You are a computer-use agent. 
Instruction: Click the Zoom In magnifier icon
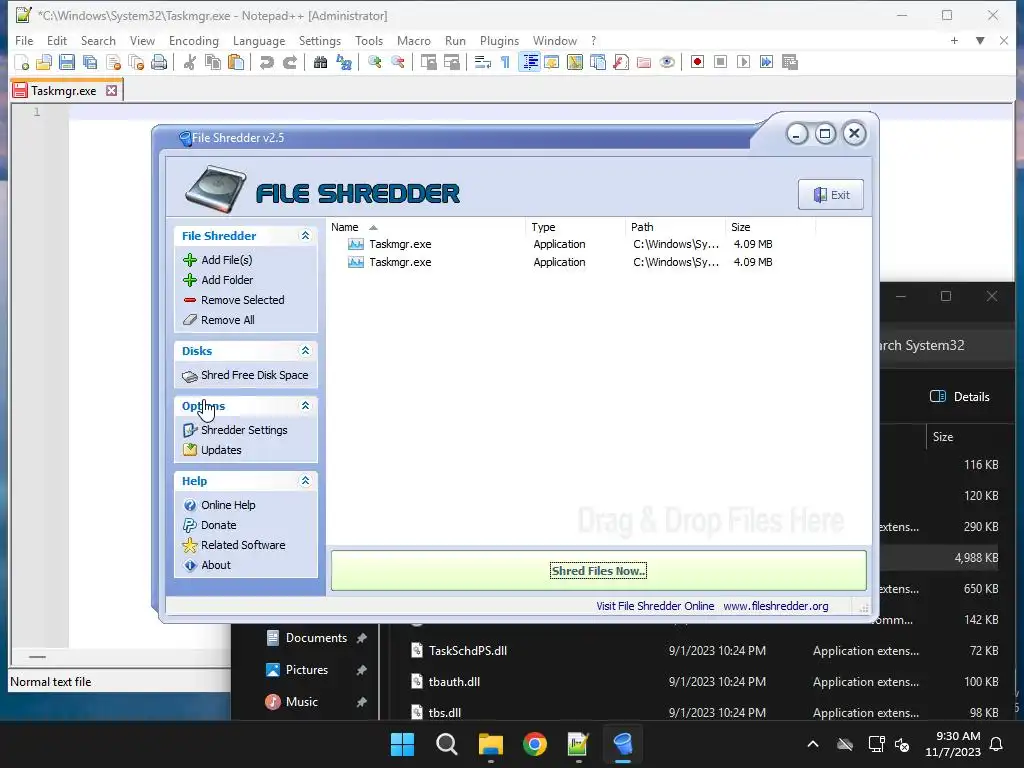(x=375, y=62)
